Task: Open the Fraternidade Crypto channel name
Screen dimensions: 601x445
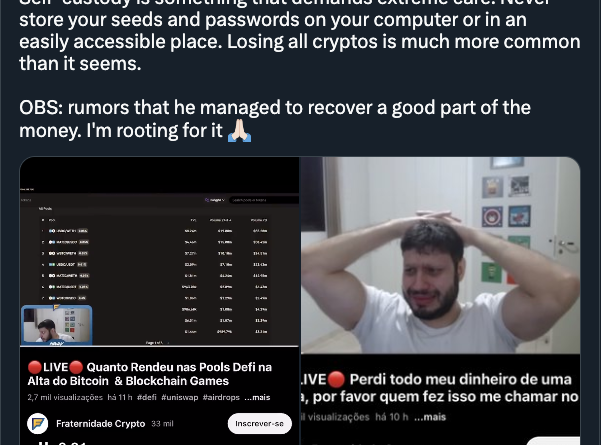Action: [x=100, y=424]
